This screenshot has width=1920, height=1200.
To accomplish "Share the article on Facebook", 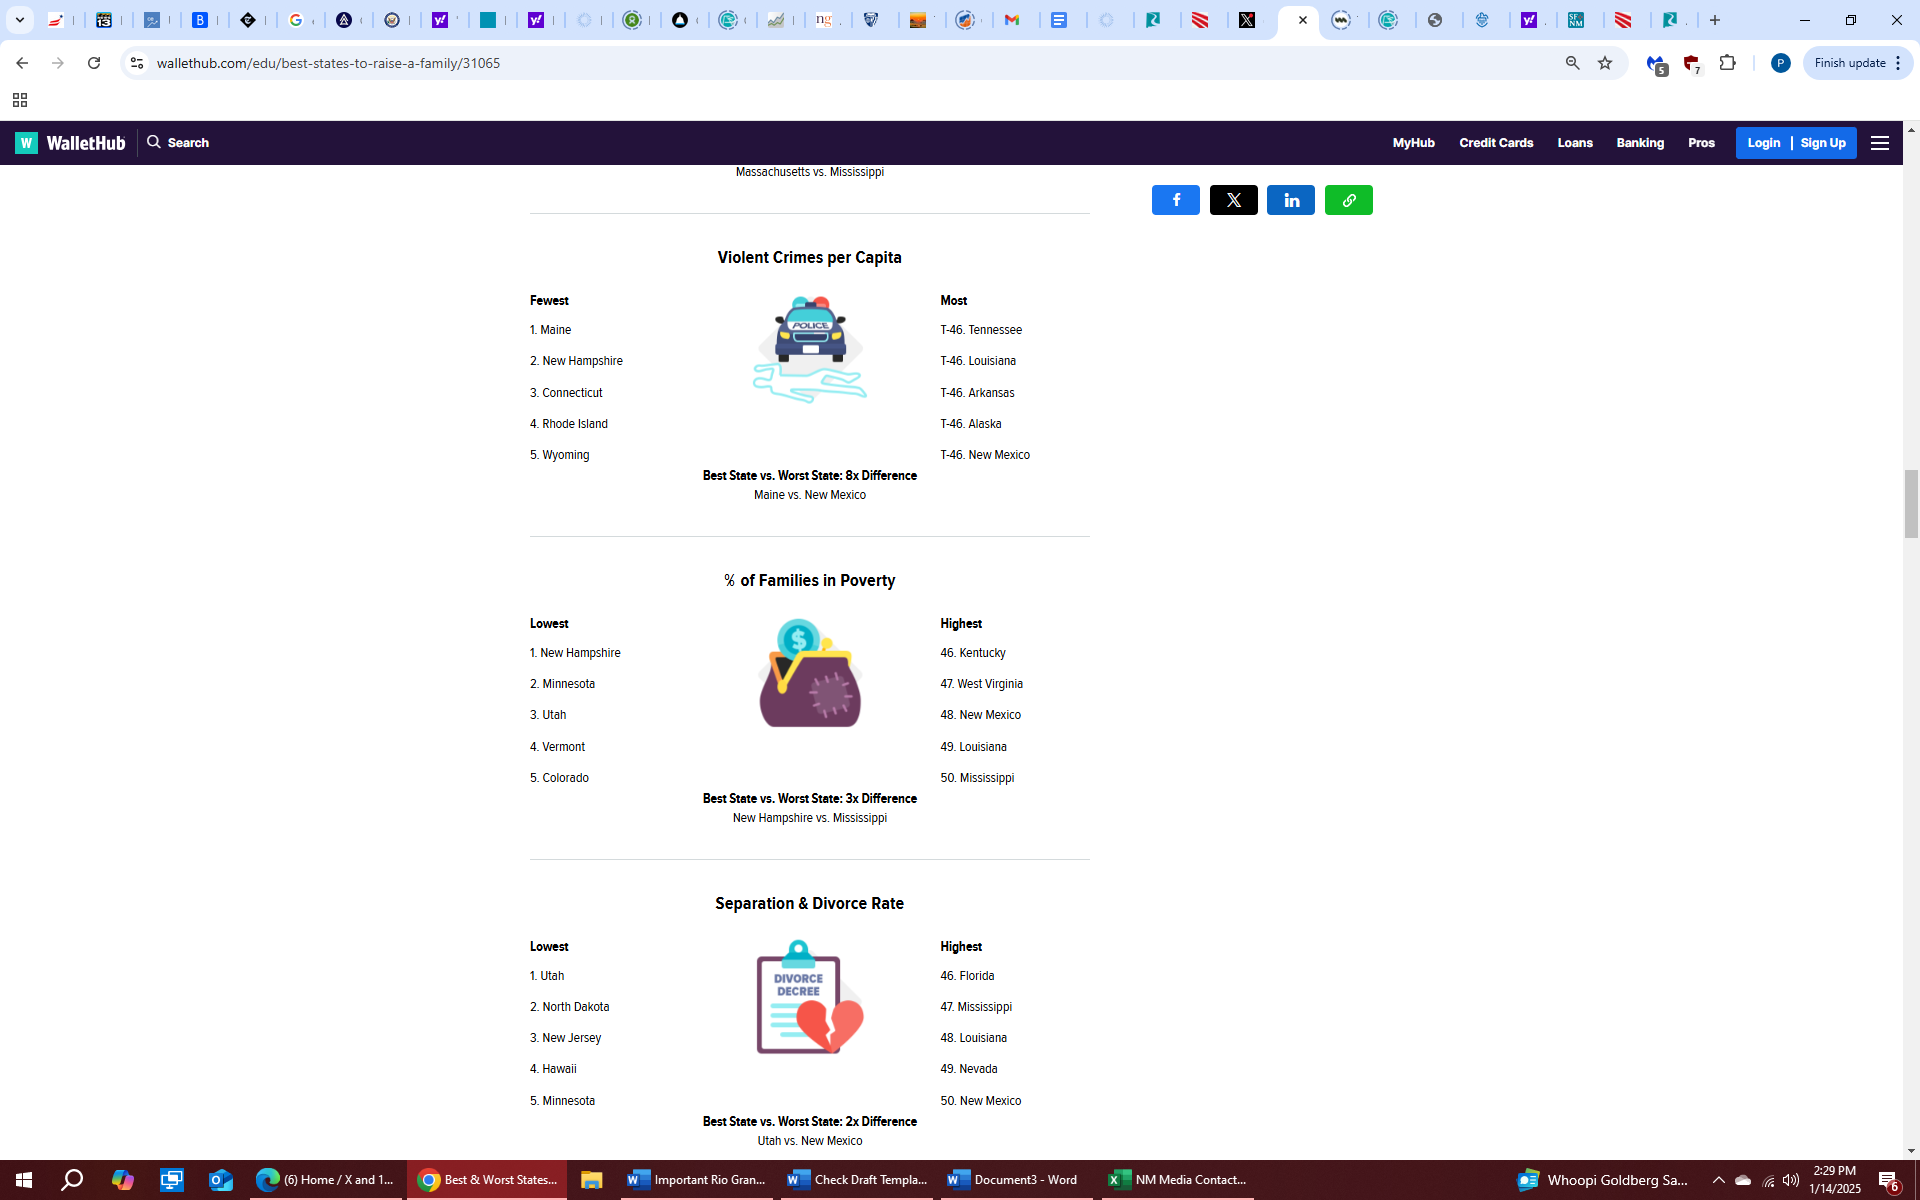I will point(1175,200).
